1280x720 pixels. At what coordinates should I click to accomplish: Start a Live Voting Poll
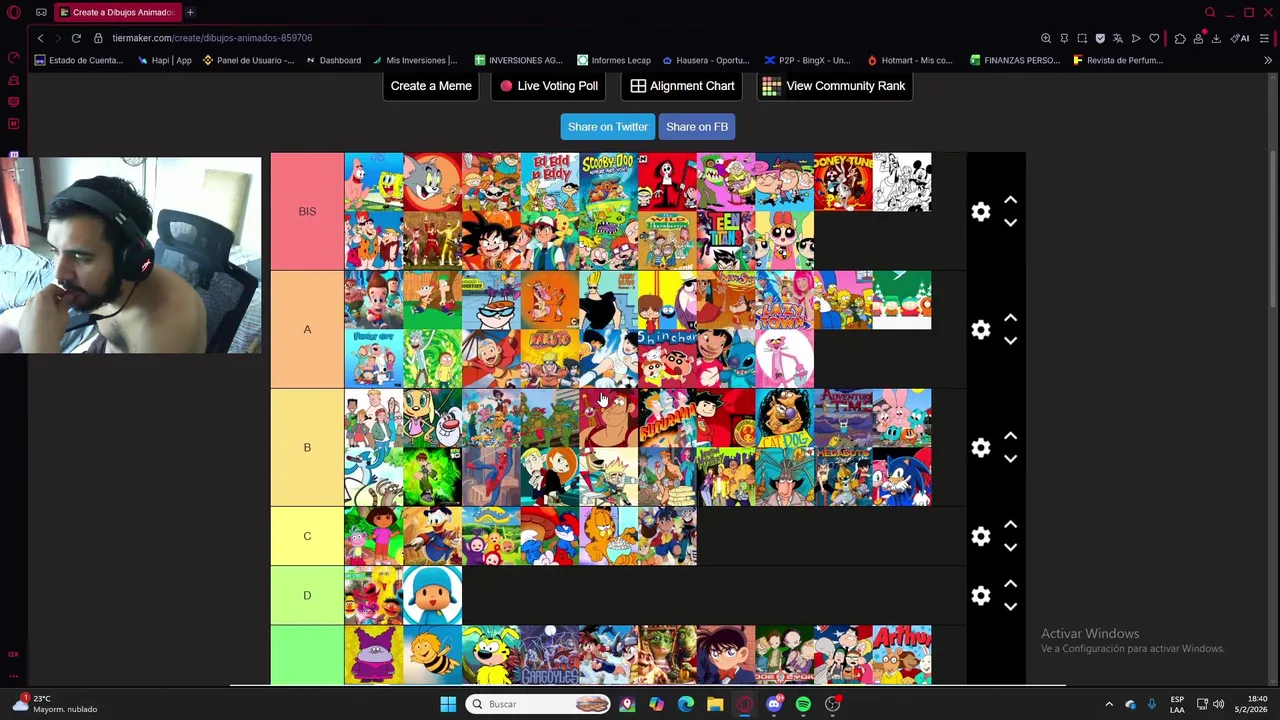point(549,86)
